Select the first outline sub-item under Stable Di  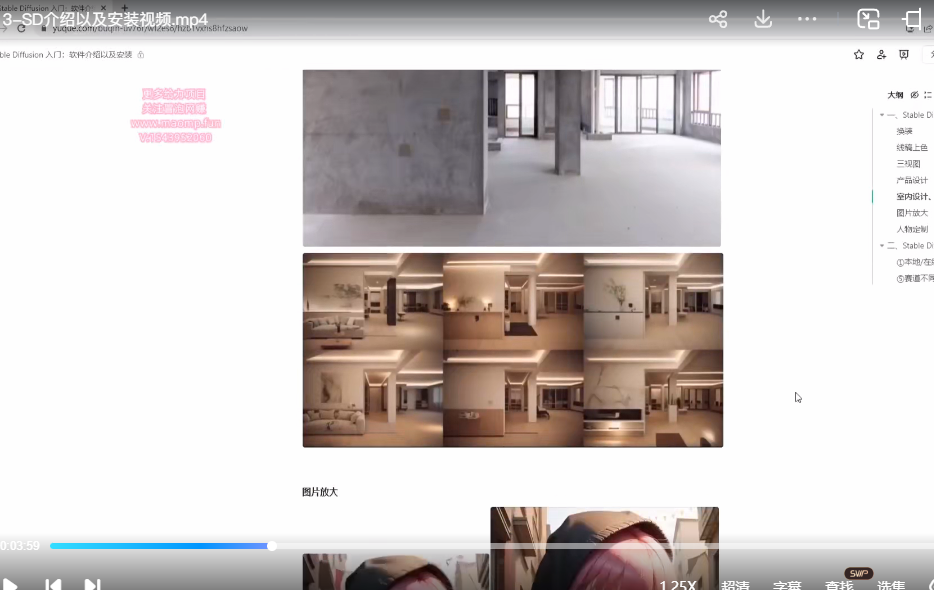(904, 131)
